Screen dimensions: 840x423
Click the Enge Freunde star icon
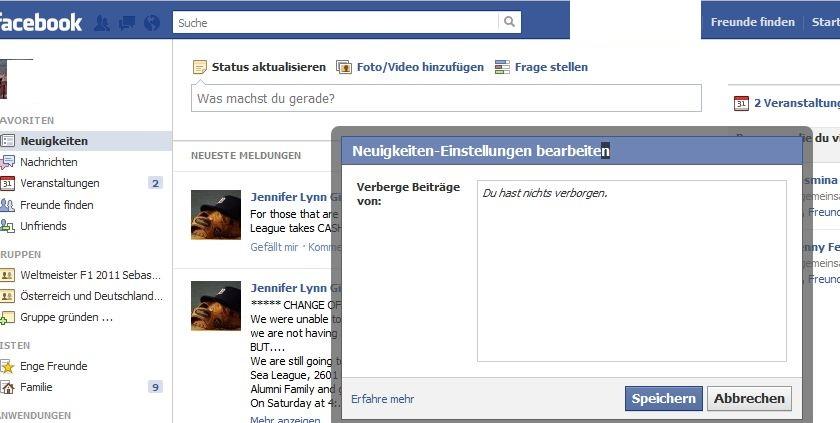pos(8,366)
